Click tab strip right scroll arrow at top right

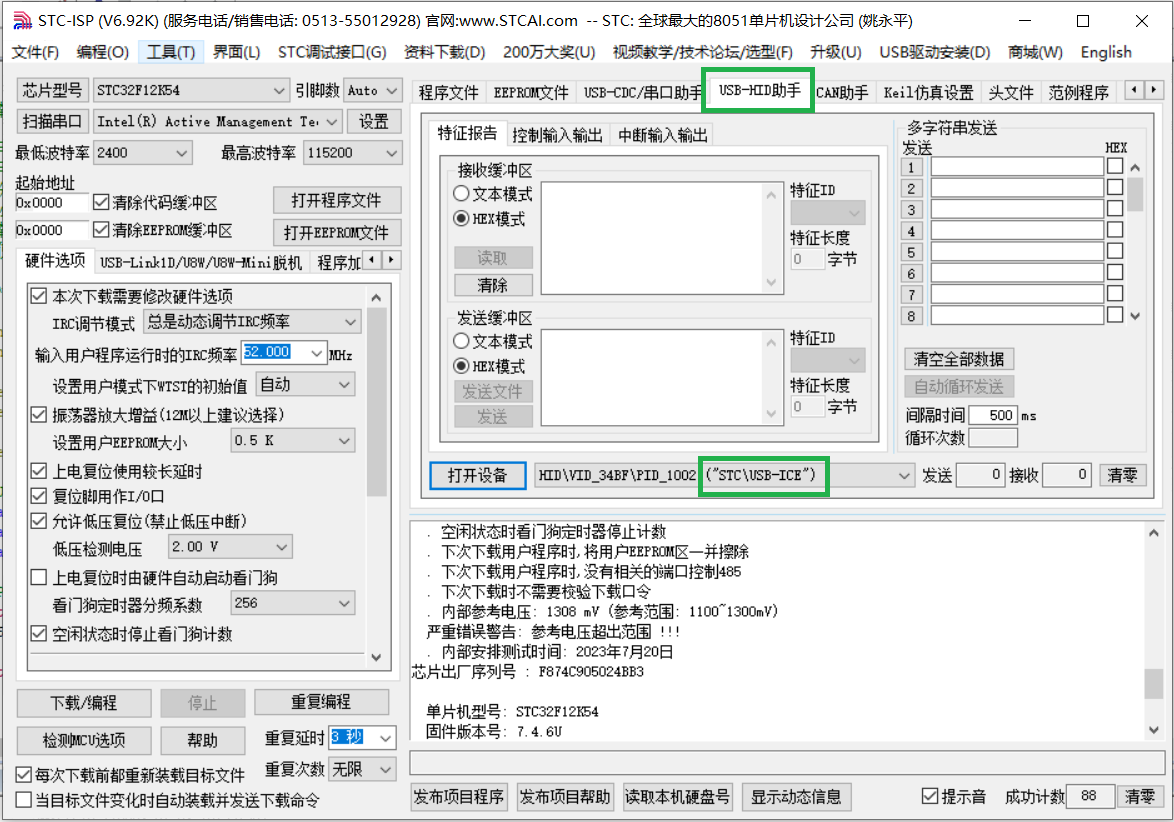(1154, 90)
